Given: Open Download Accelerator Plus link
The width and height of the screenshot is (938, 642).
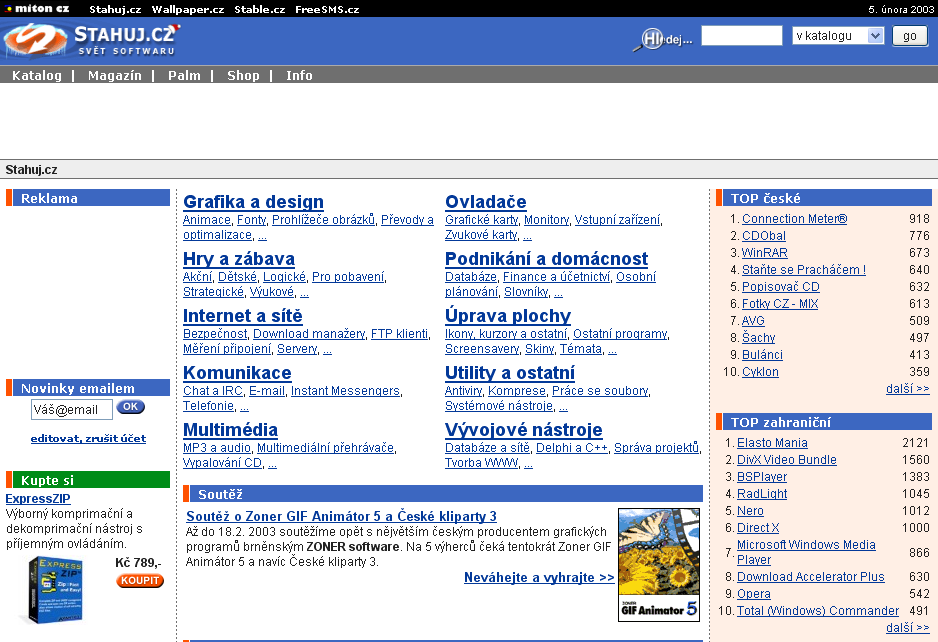Looking at the screenshot, I should point(811,577).
